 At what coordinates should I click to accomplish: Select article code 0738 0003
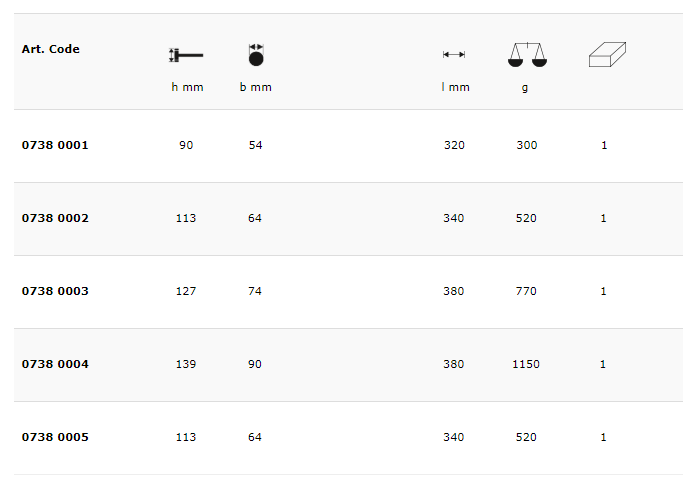click(x=55, y=291)
